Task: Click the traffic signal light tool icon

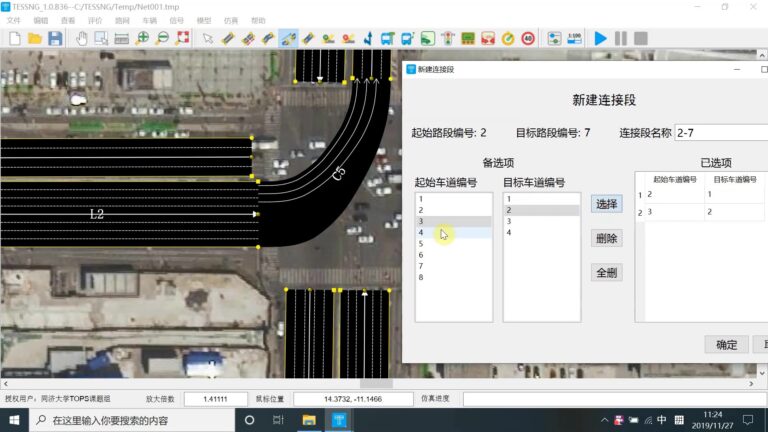Action: tap(448, 38)
